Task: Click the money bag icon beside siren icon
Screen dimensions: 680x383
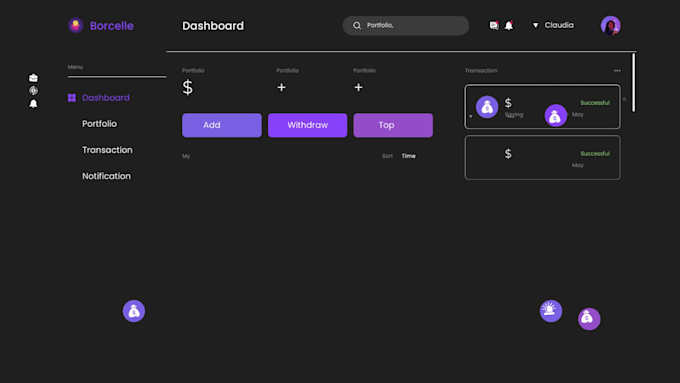Action: click(589, 319)
